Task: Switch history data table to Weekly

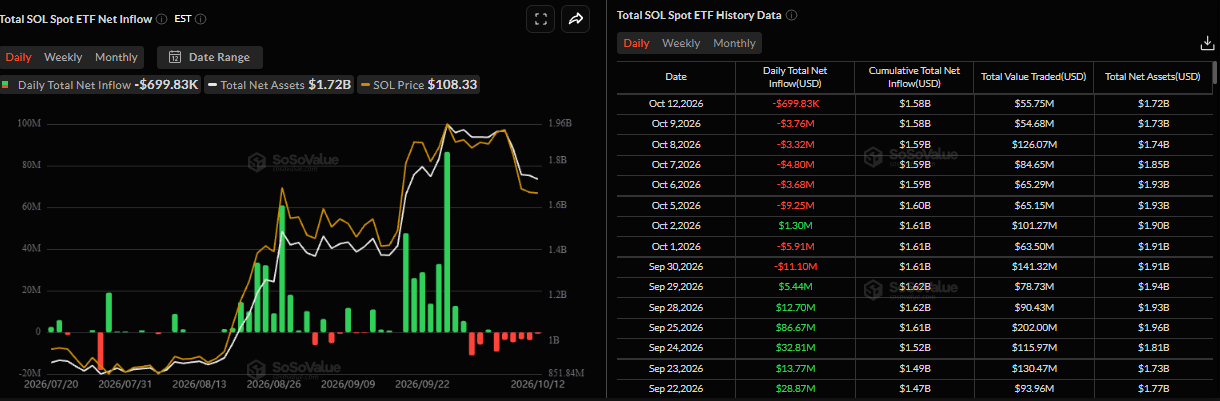Action: 681,43
